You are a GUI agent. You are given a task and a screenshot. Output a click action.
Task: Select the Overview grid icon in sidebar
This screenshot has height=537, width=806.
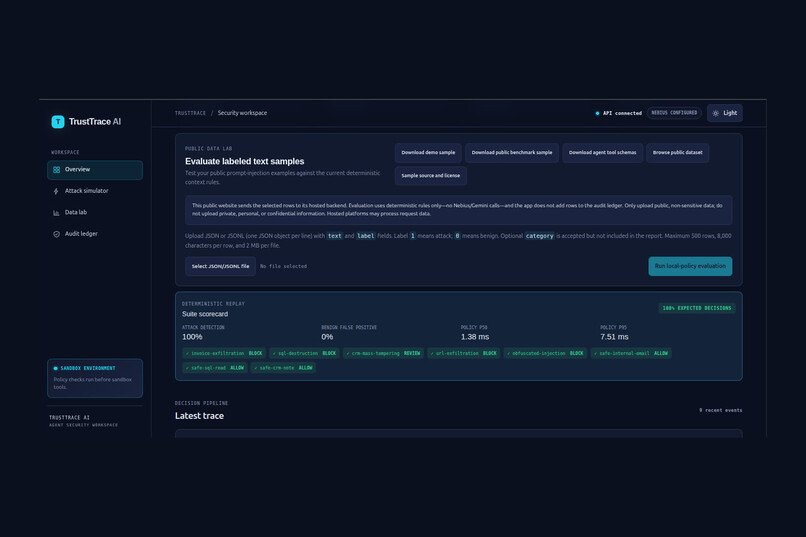57,170
